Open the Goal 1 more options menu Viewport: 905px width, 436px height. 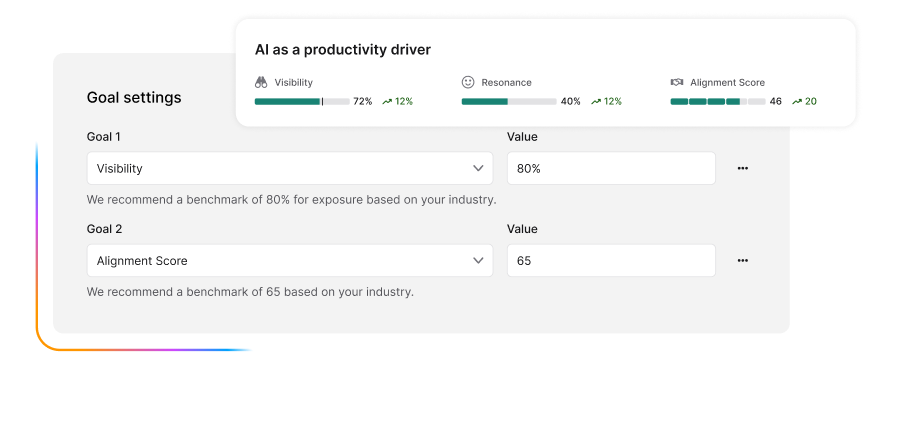pyautogui.click(x=742, y=169)
